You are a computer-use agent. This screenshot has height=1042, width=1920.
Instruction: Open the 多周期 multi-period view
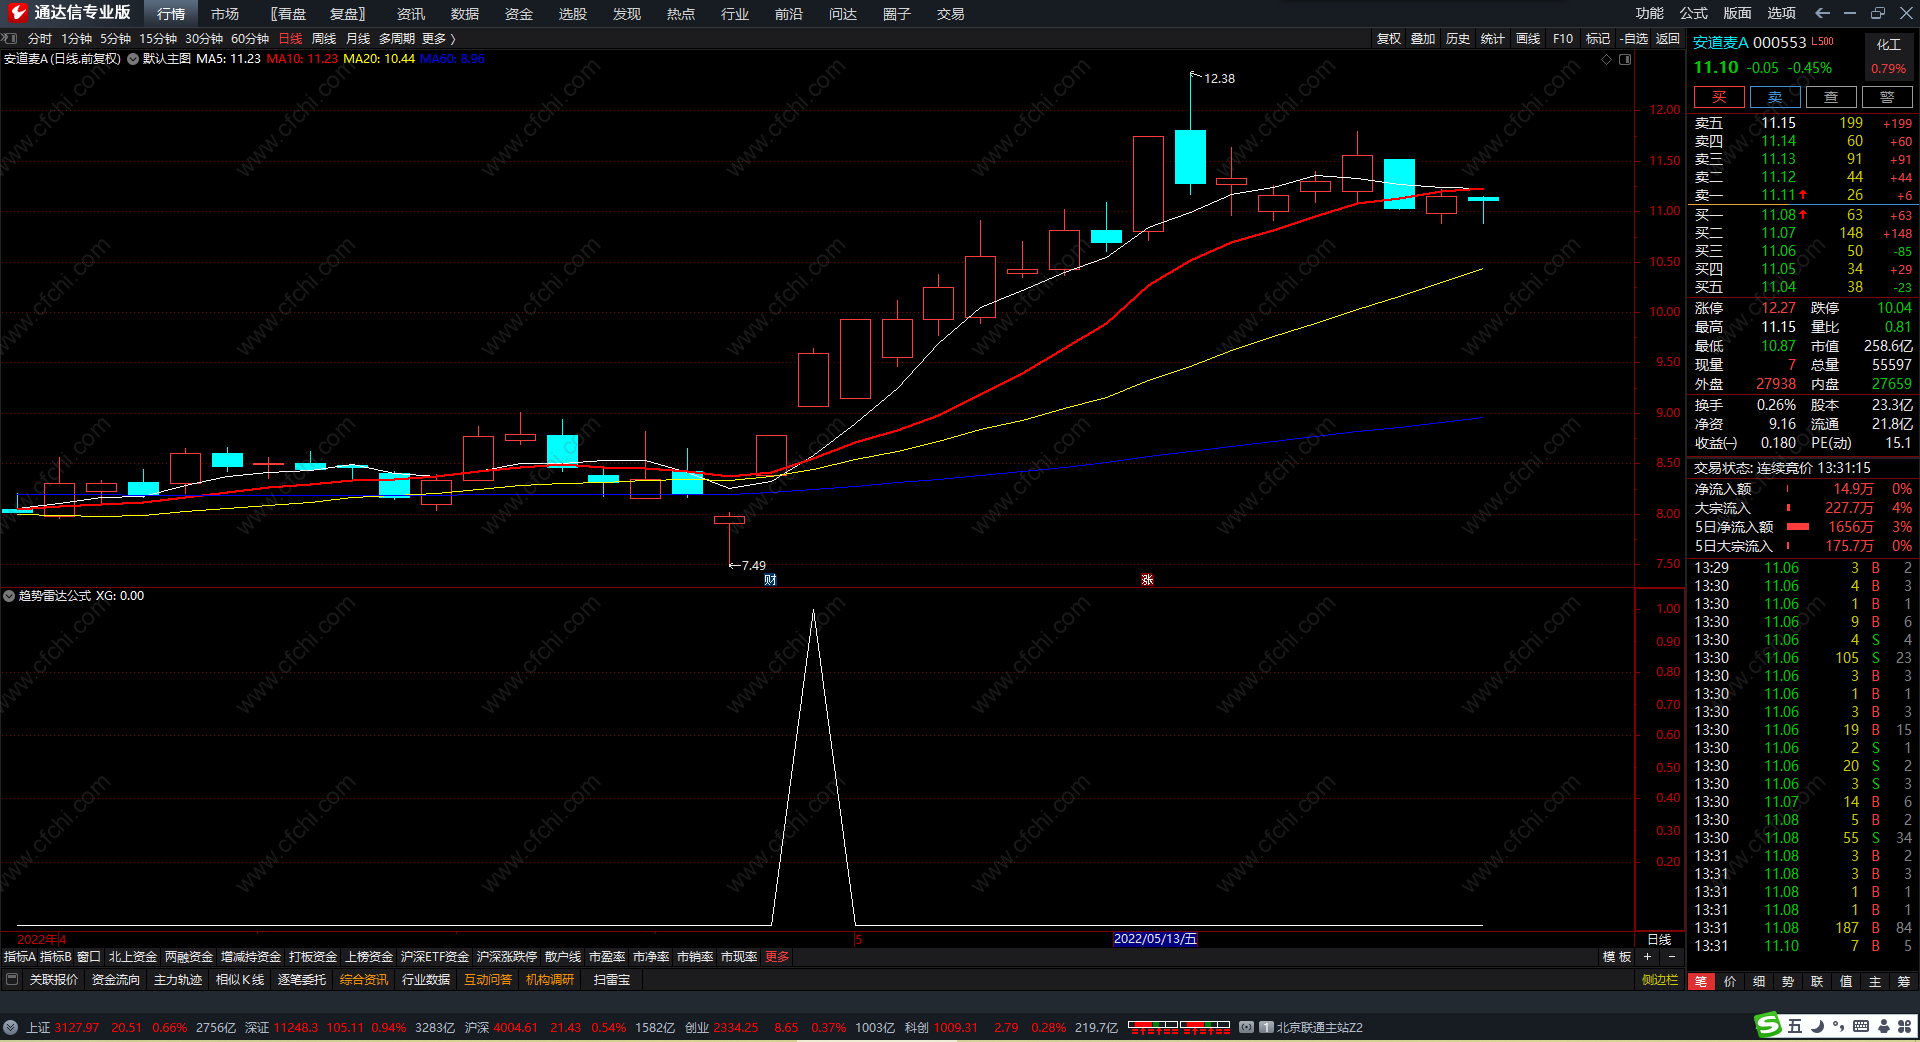(397, 39)
